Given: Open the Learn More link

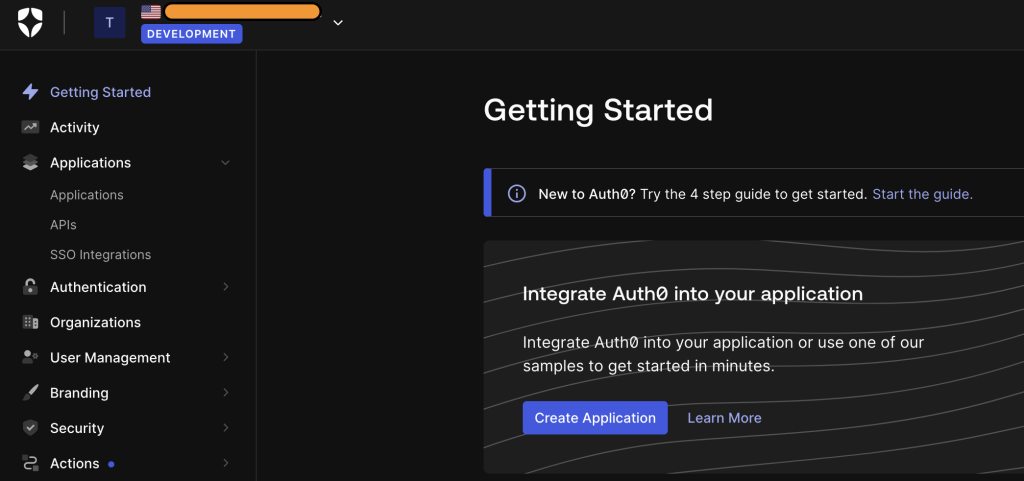Looking at the screenshot, I should tap(724, 418).
